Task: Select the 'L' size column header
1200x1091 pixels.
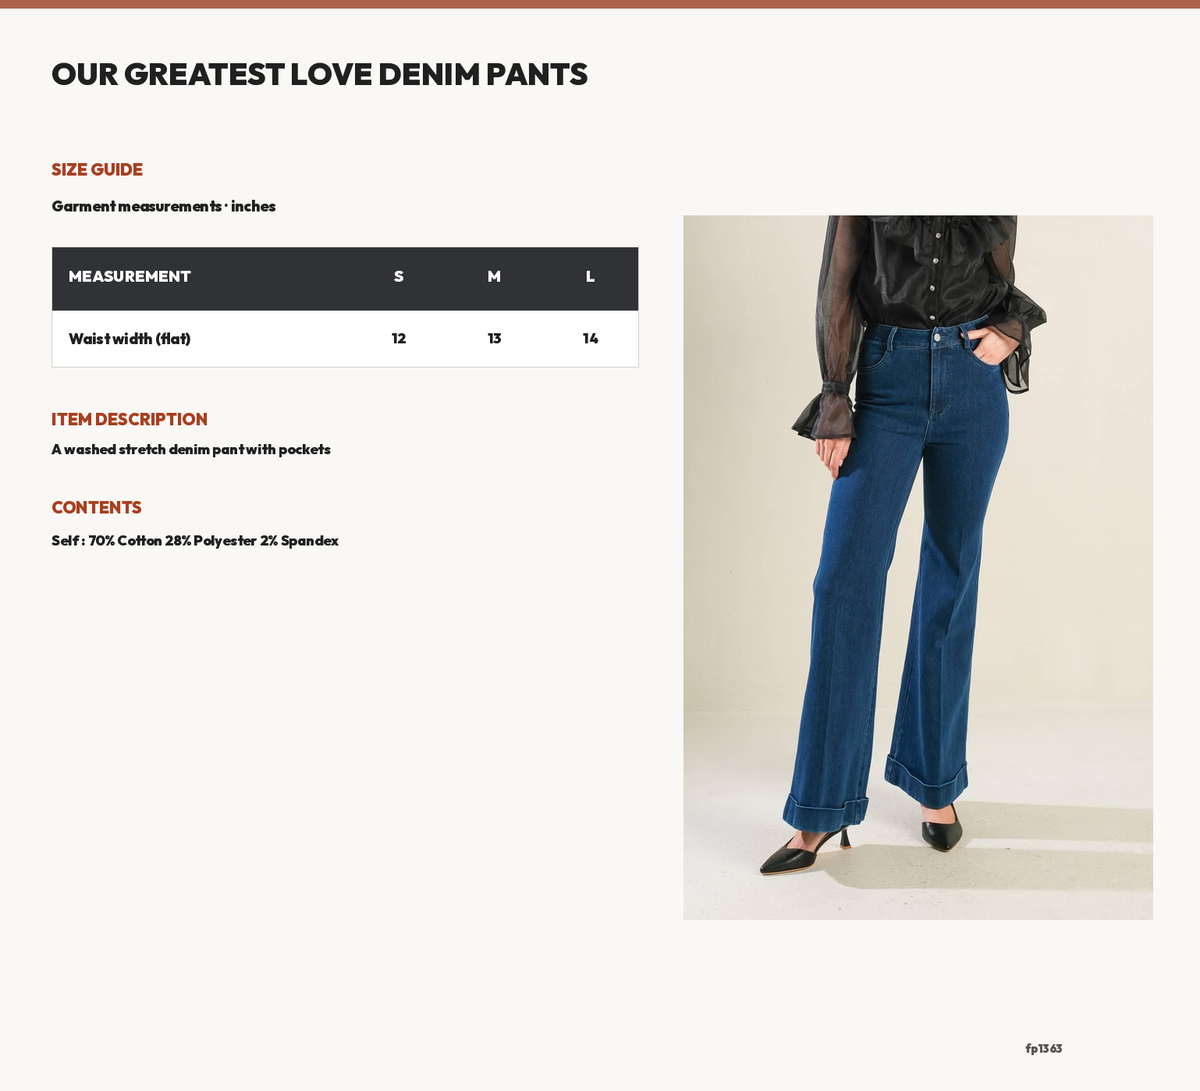Action: pos(590,277)
